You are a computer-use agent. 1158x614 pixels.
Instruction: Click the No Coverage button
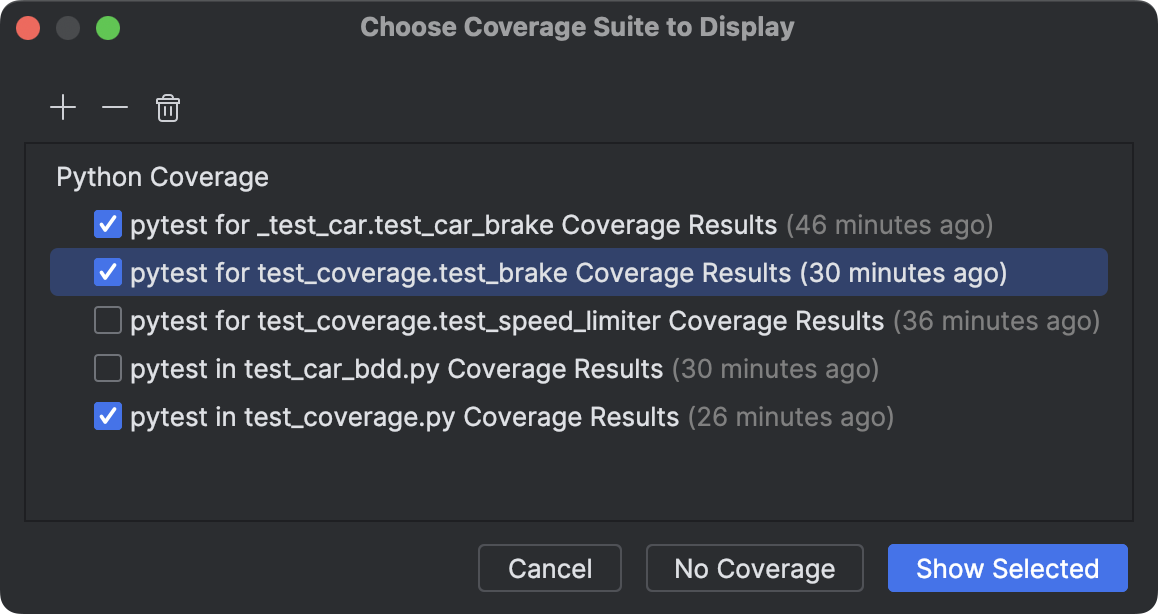(754, 568)
